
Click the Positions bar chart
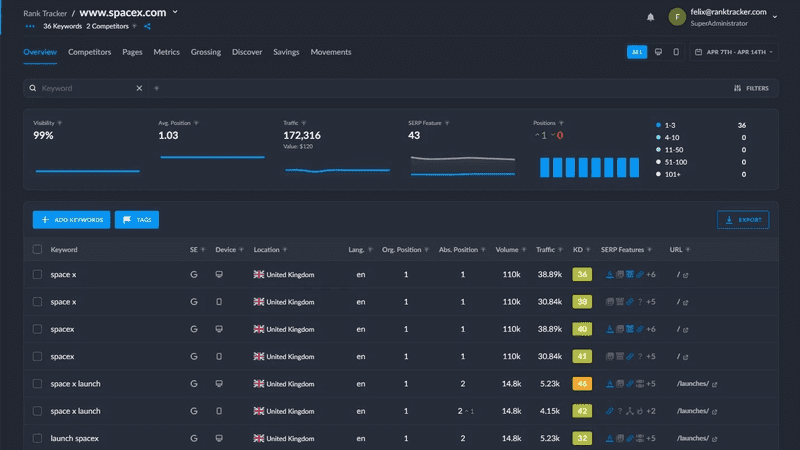pos(589,167)
